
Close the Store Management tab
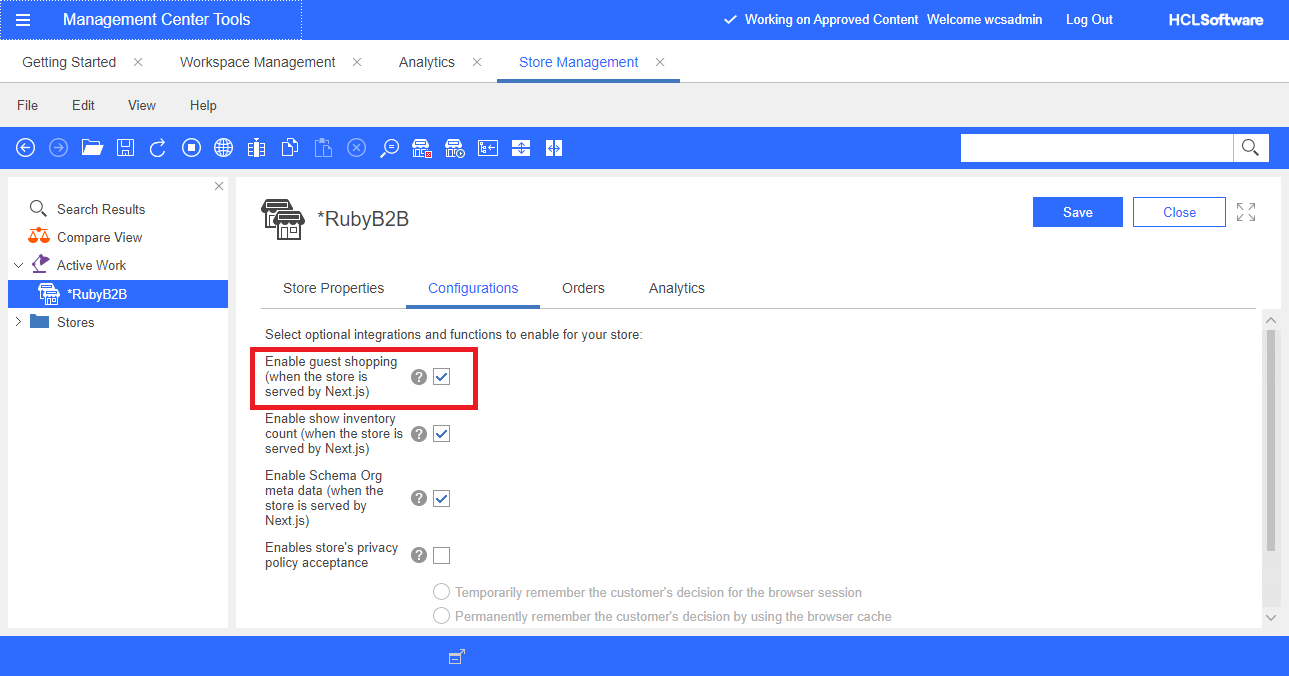660,62
